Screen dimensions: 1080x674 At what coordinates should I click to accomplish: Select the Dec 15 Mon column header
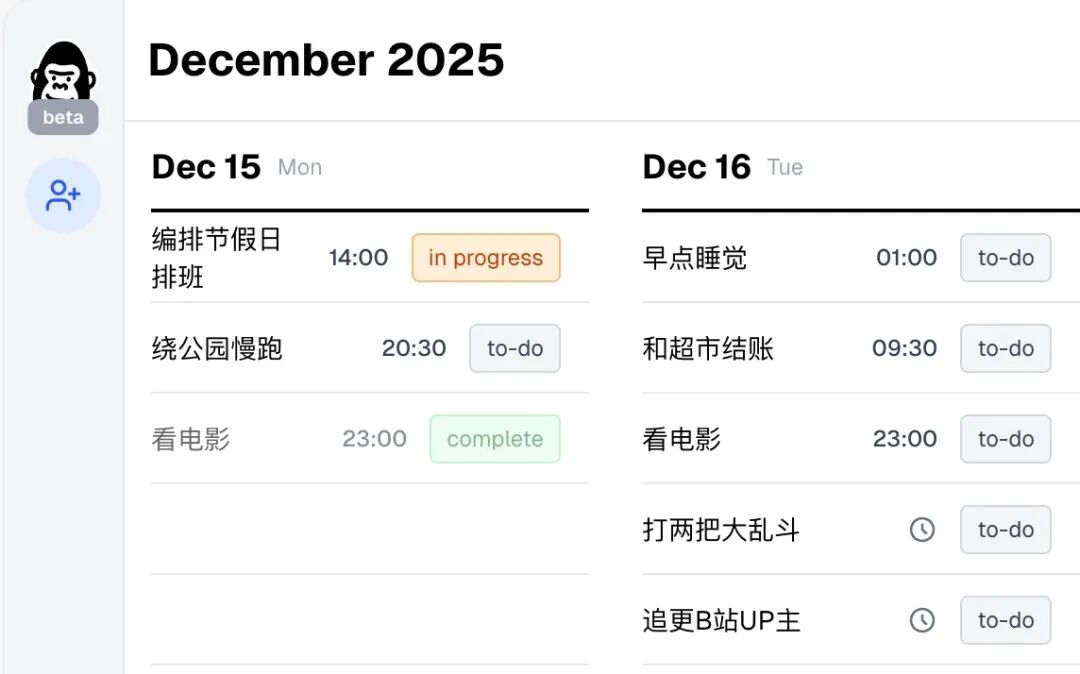205,167
